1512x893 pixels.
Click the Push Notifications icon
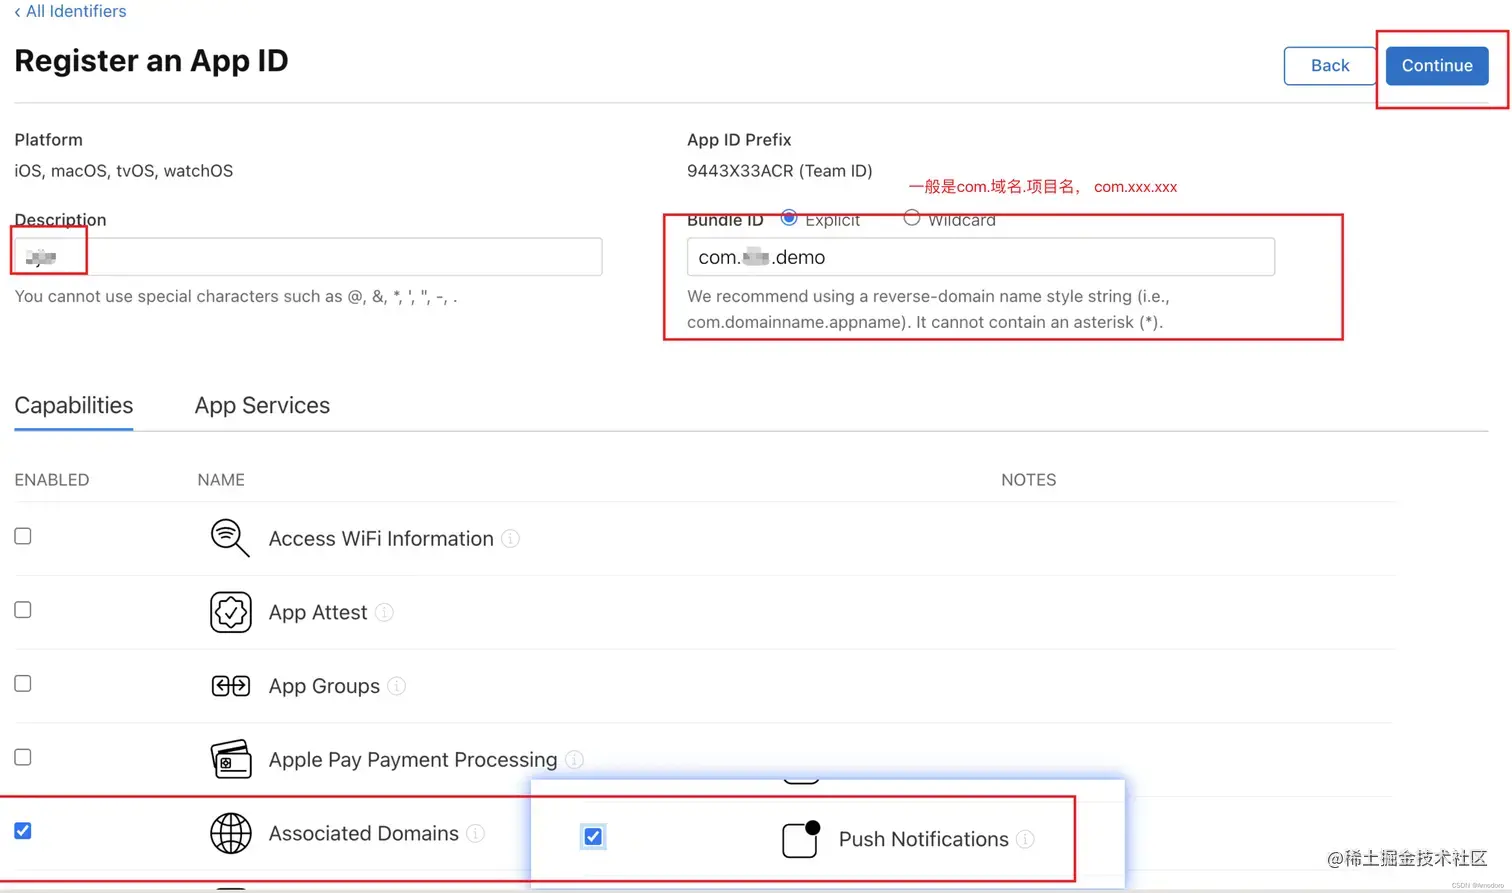(801, 839)
